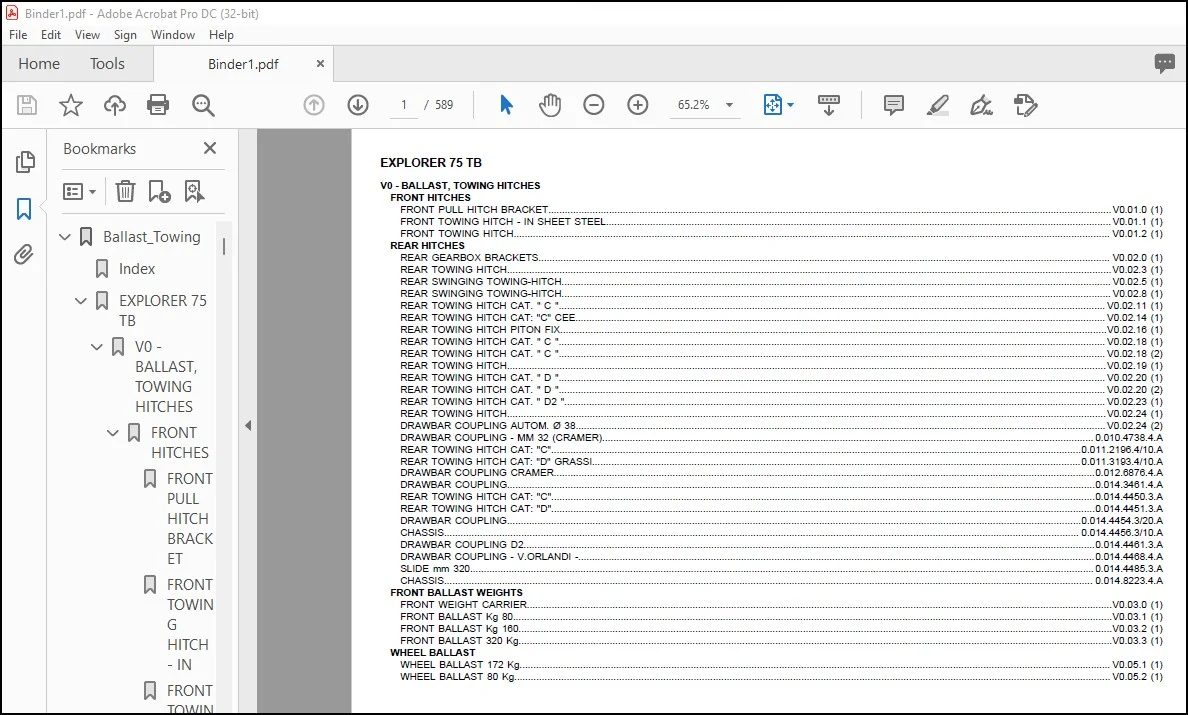Add a sticky note comment
The height and width of the screenshot is (715, 1188).
click(x=894, y=105)
